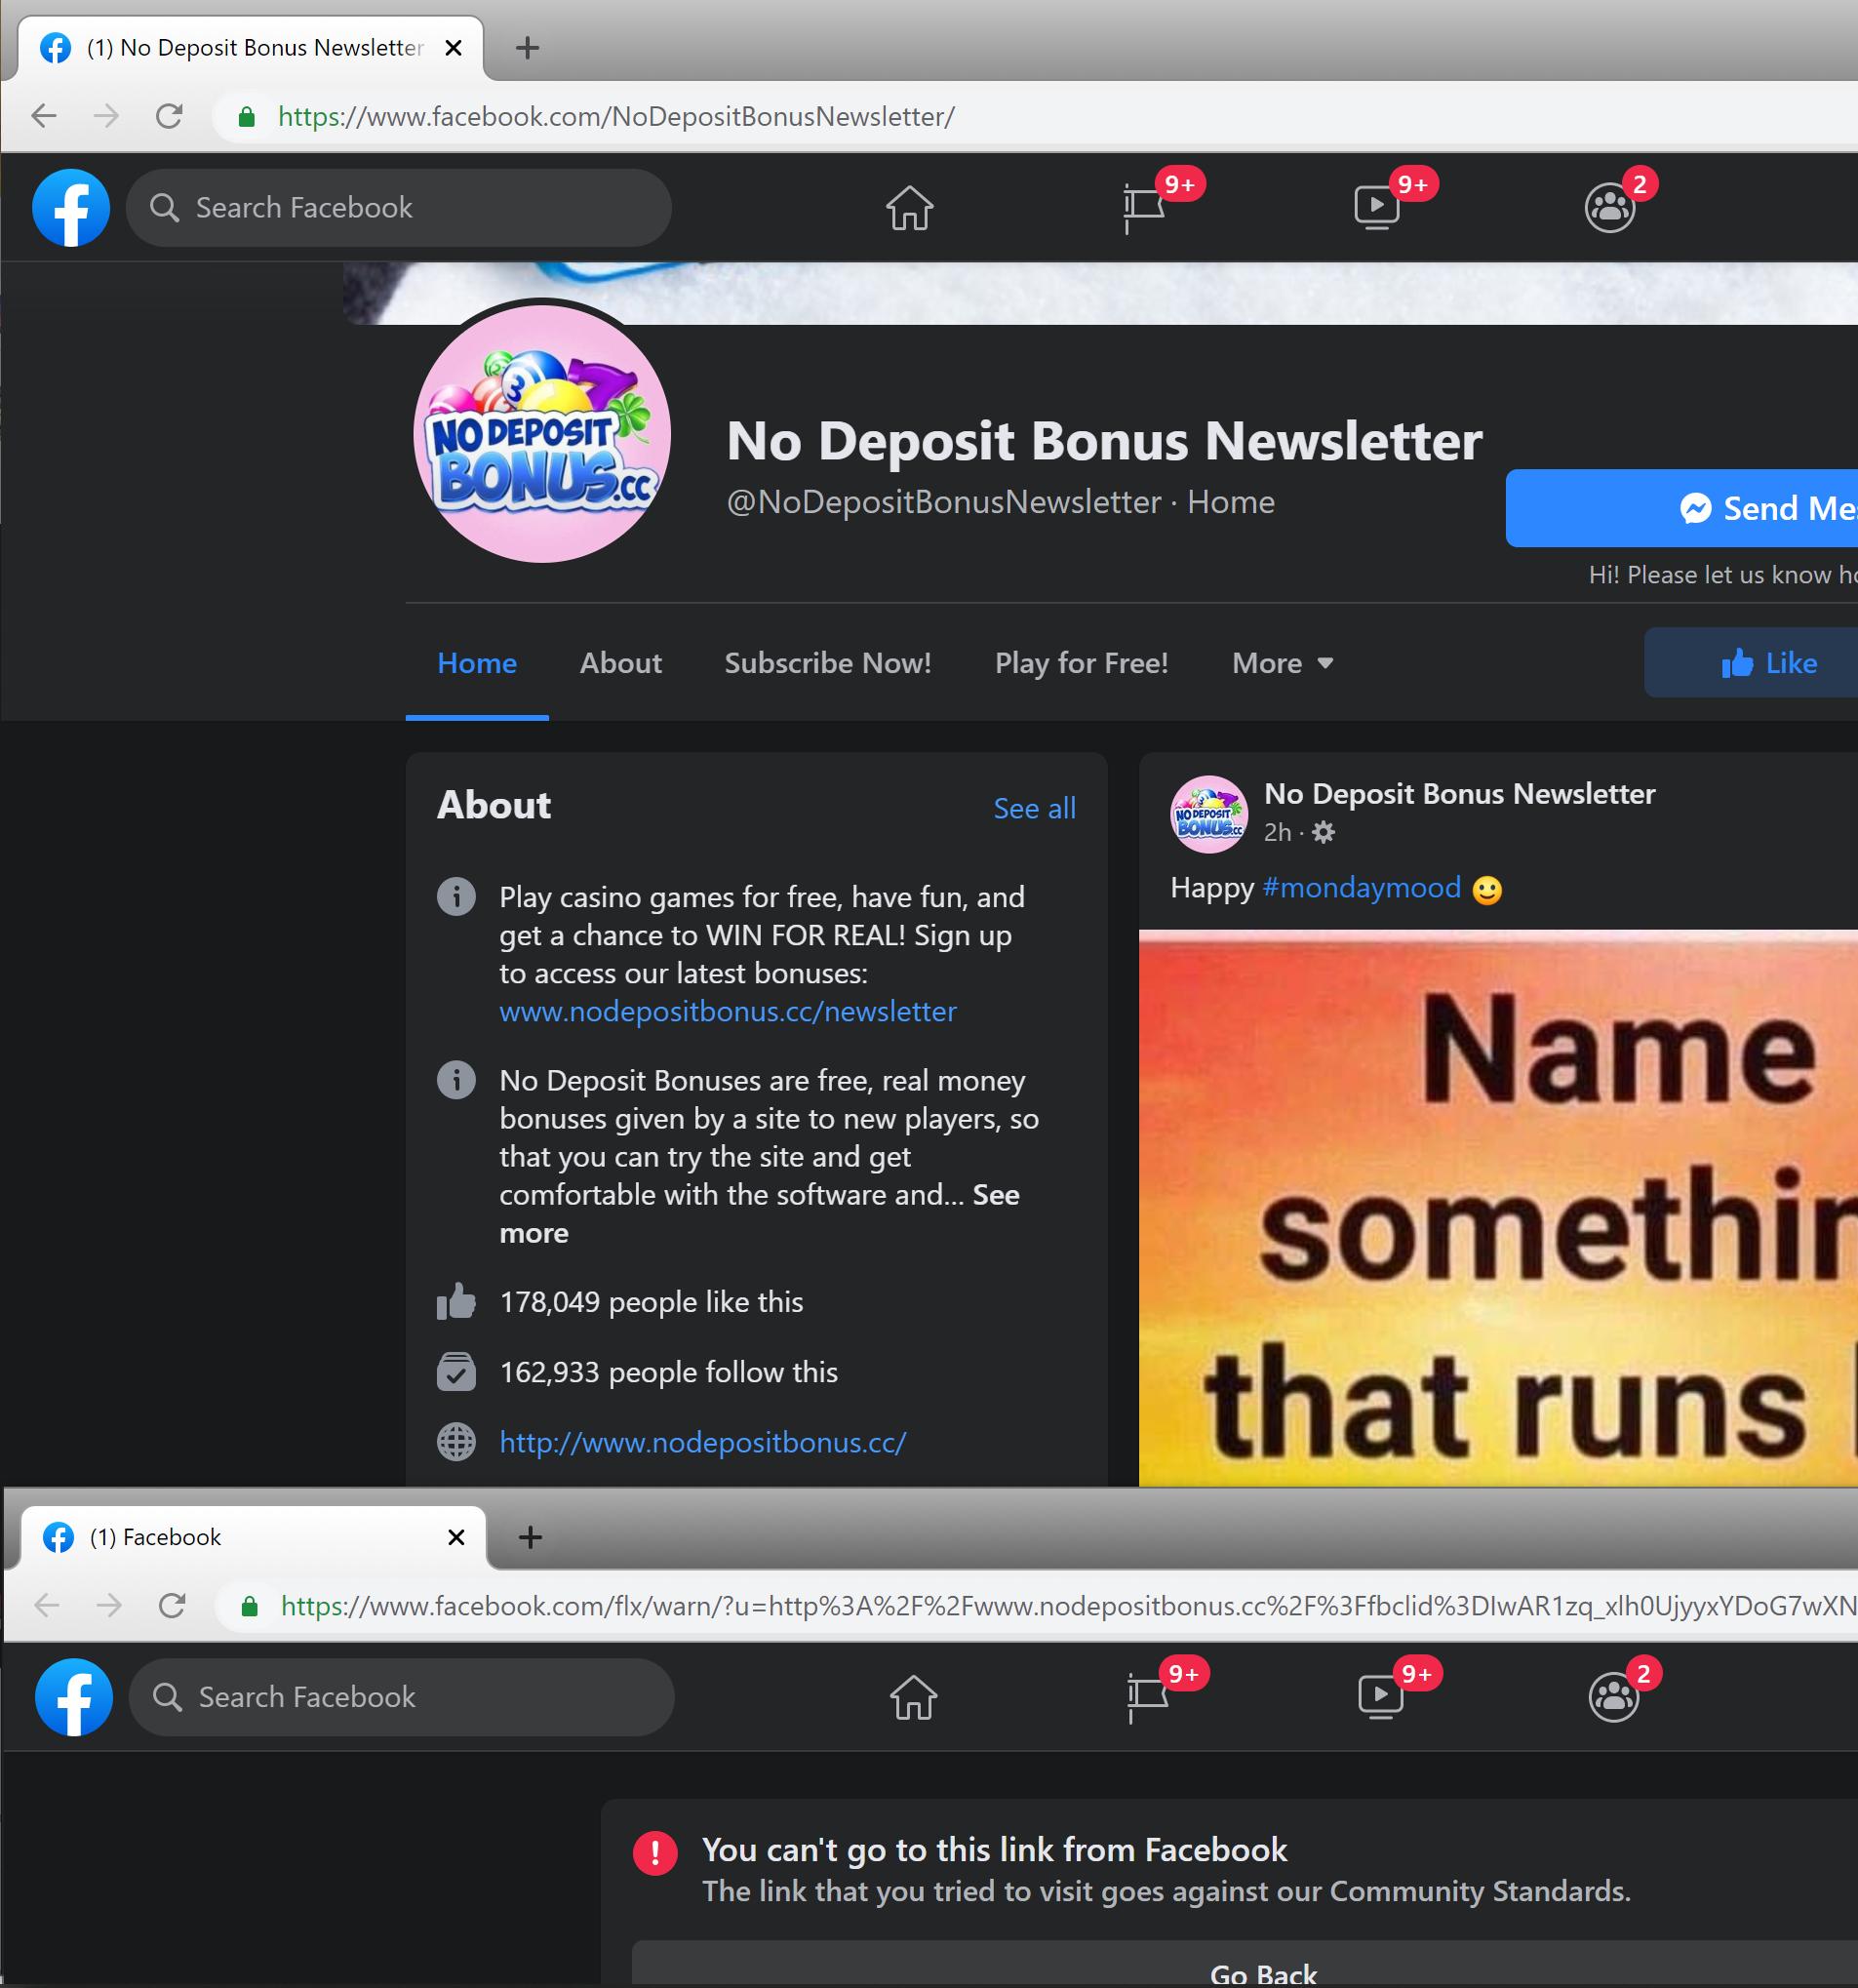The image size is (1858, 1988).
Task: Click the 2h post timestamp
Action: pos(1277,832)
